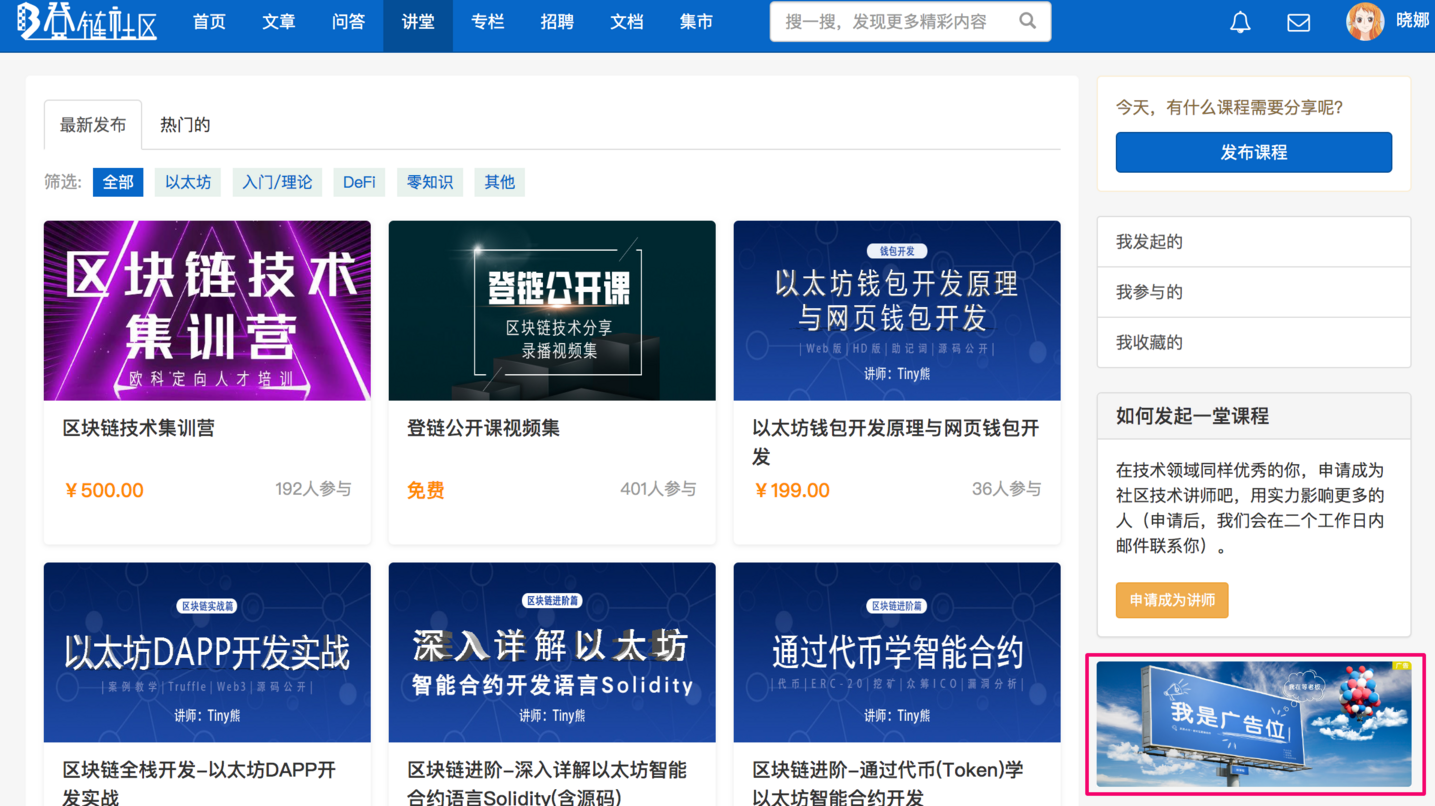Click the title 区块链技术集训营
This screenshot has width=1435, height=806.
pos(139,428)
